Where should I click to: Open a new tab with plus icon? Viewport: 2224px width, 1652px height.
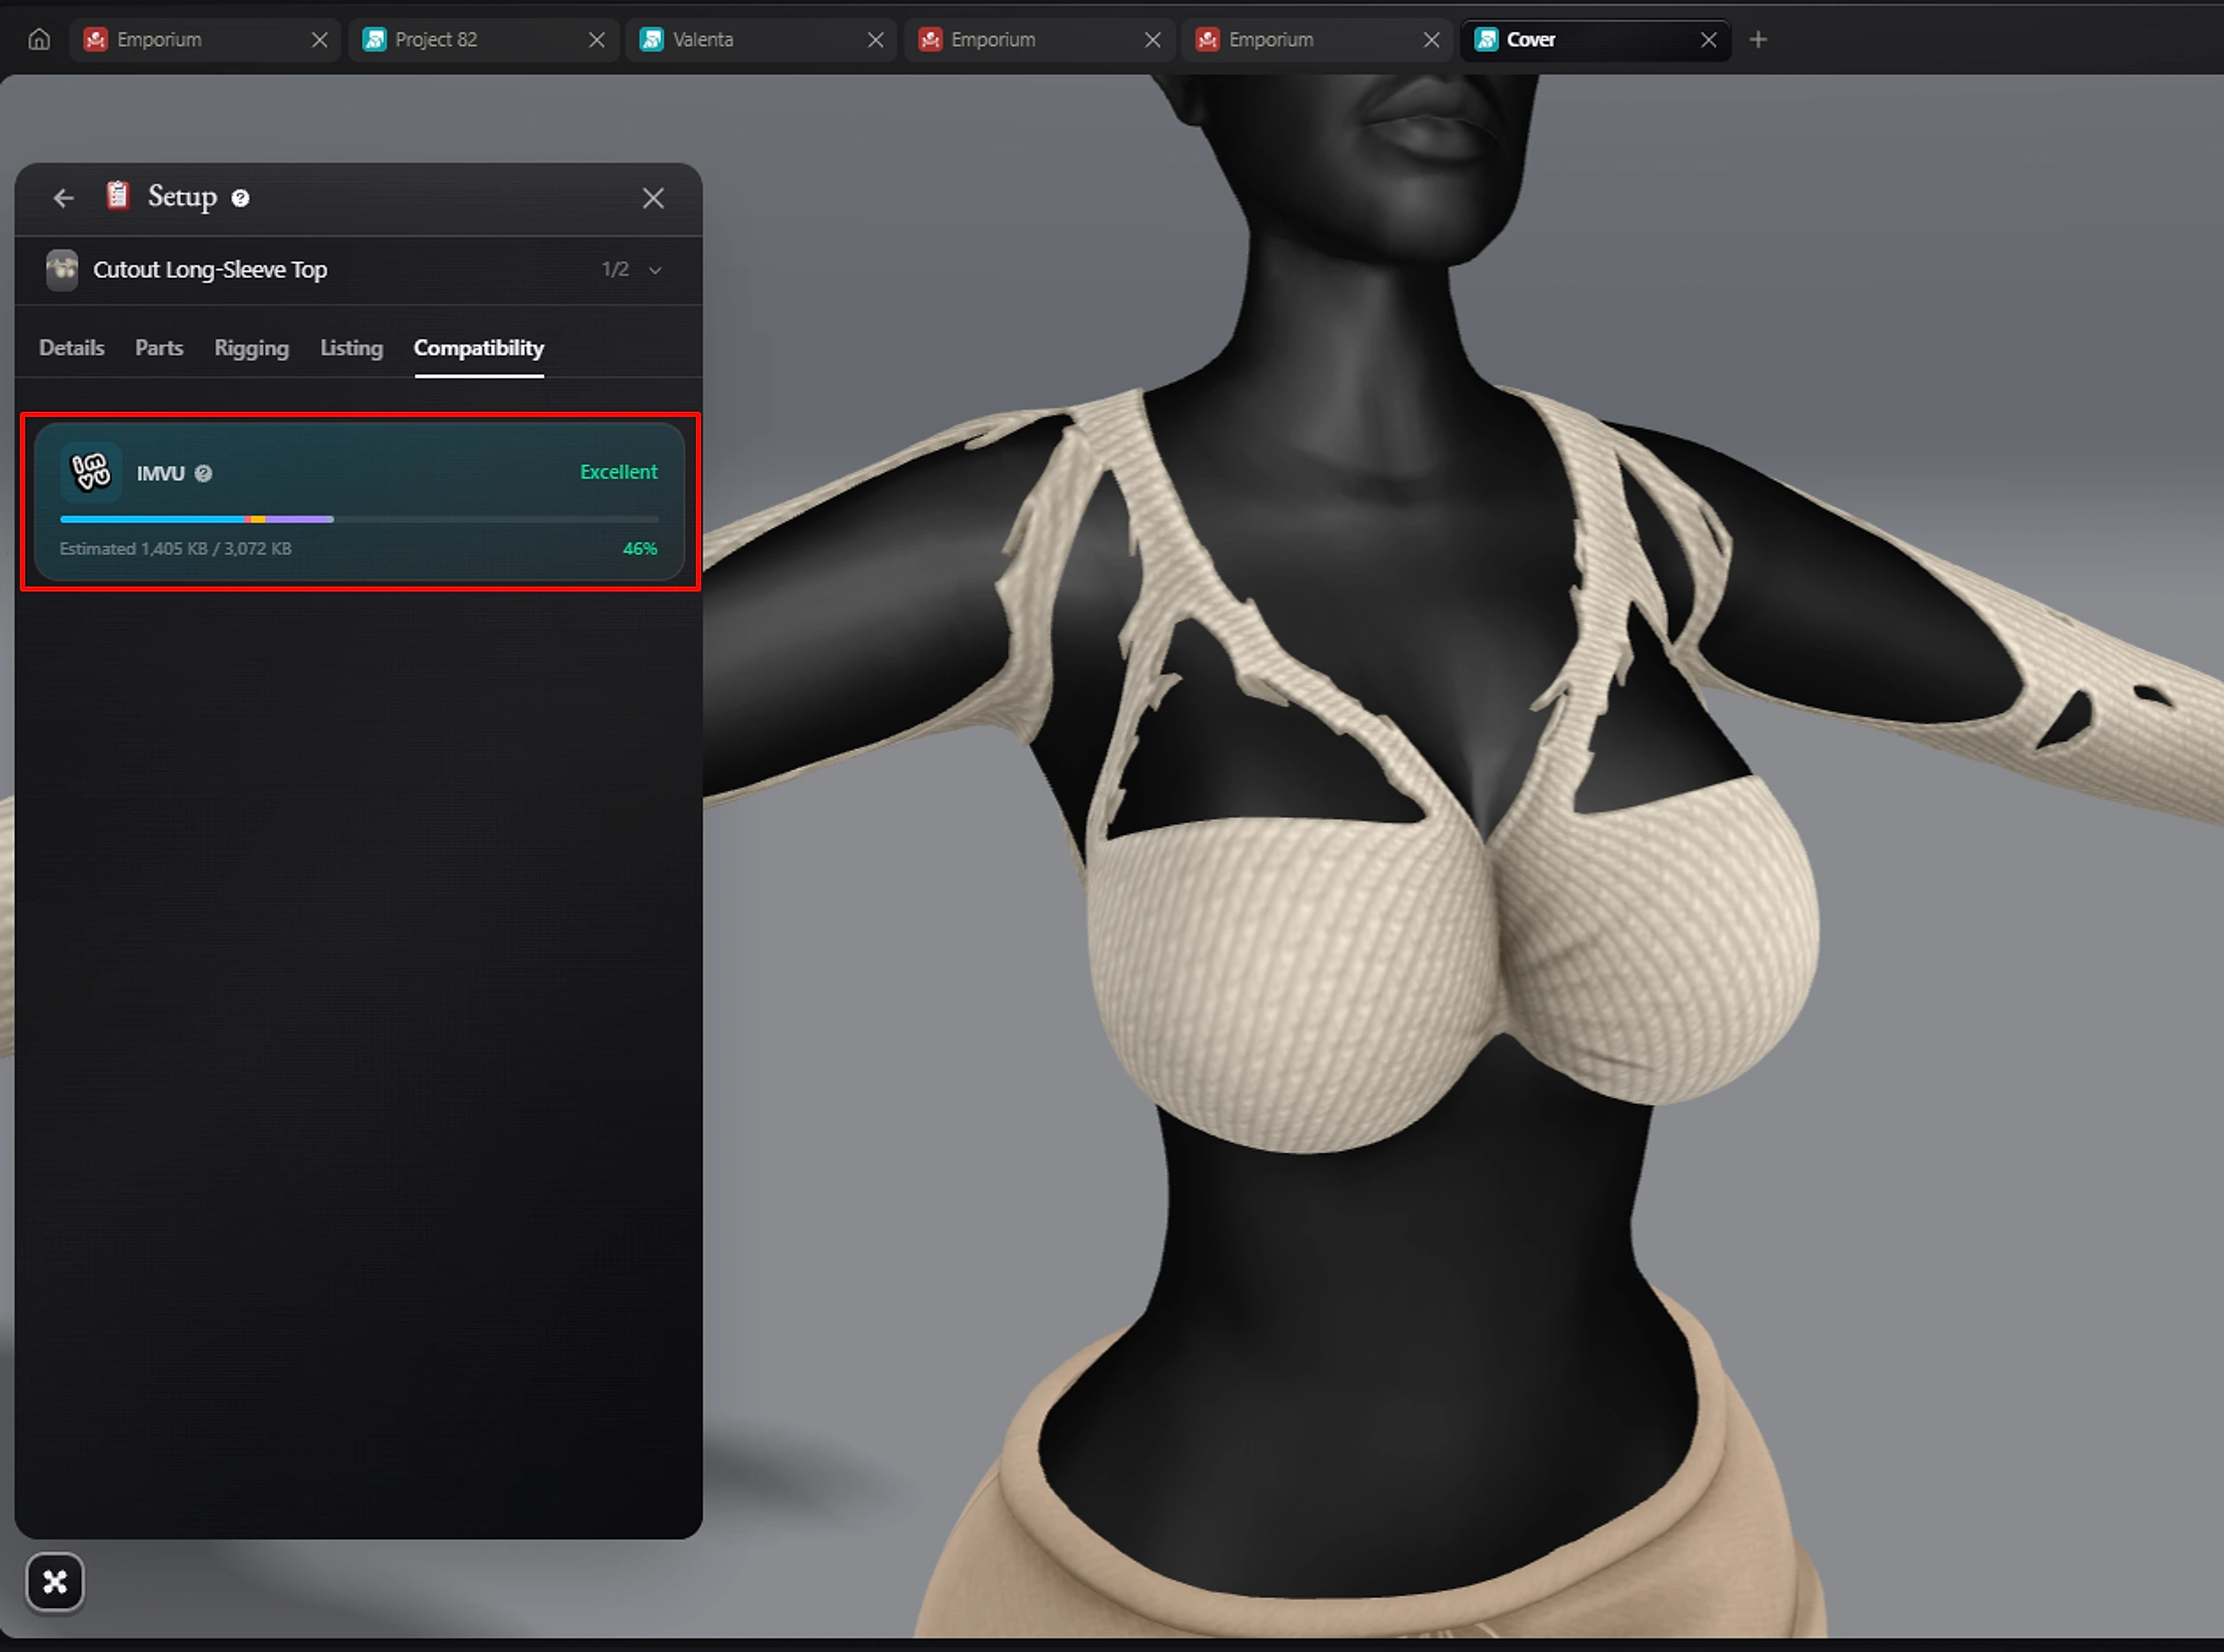(x=1758, y=39)
